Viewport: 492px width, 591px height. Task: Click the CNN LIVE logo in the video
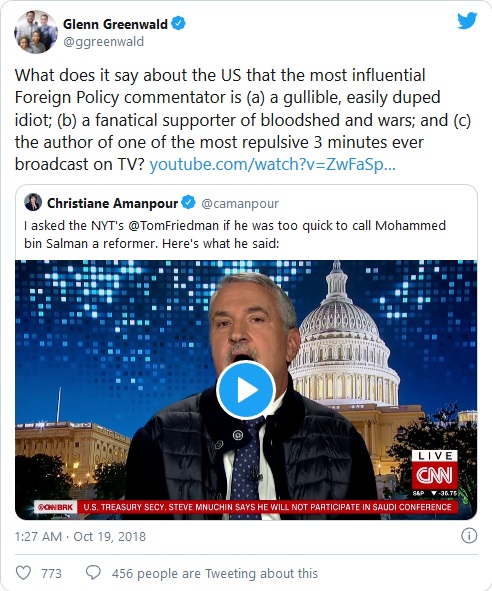point(434,469)
